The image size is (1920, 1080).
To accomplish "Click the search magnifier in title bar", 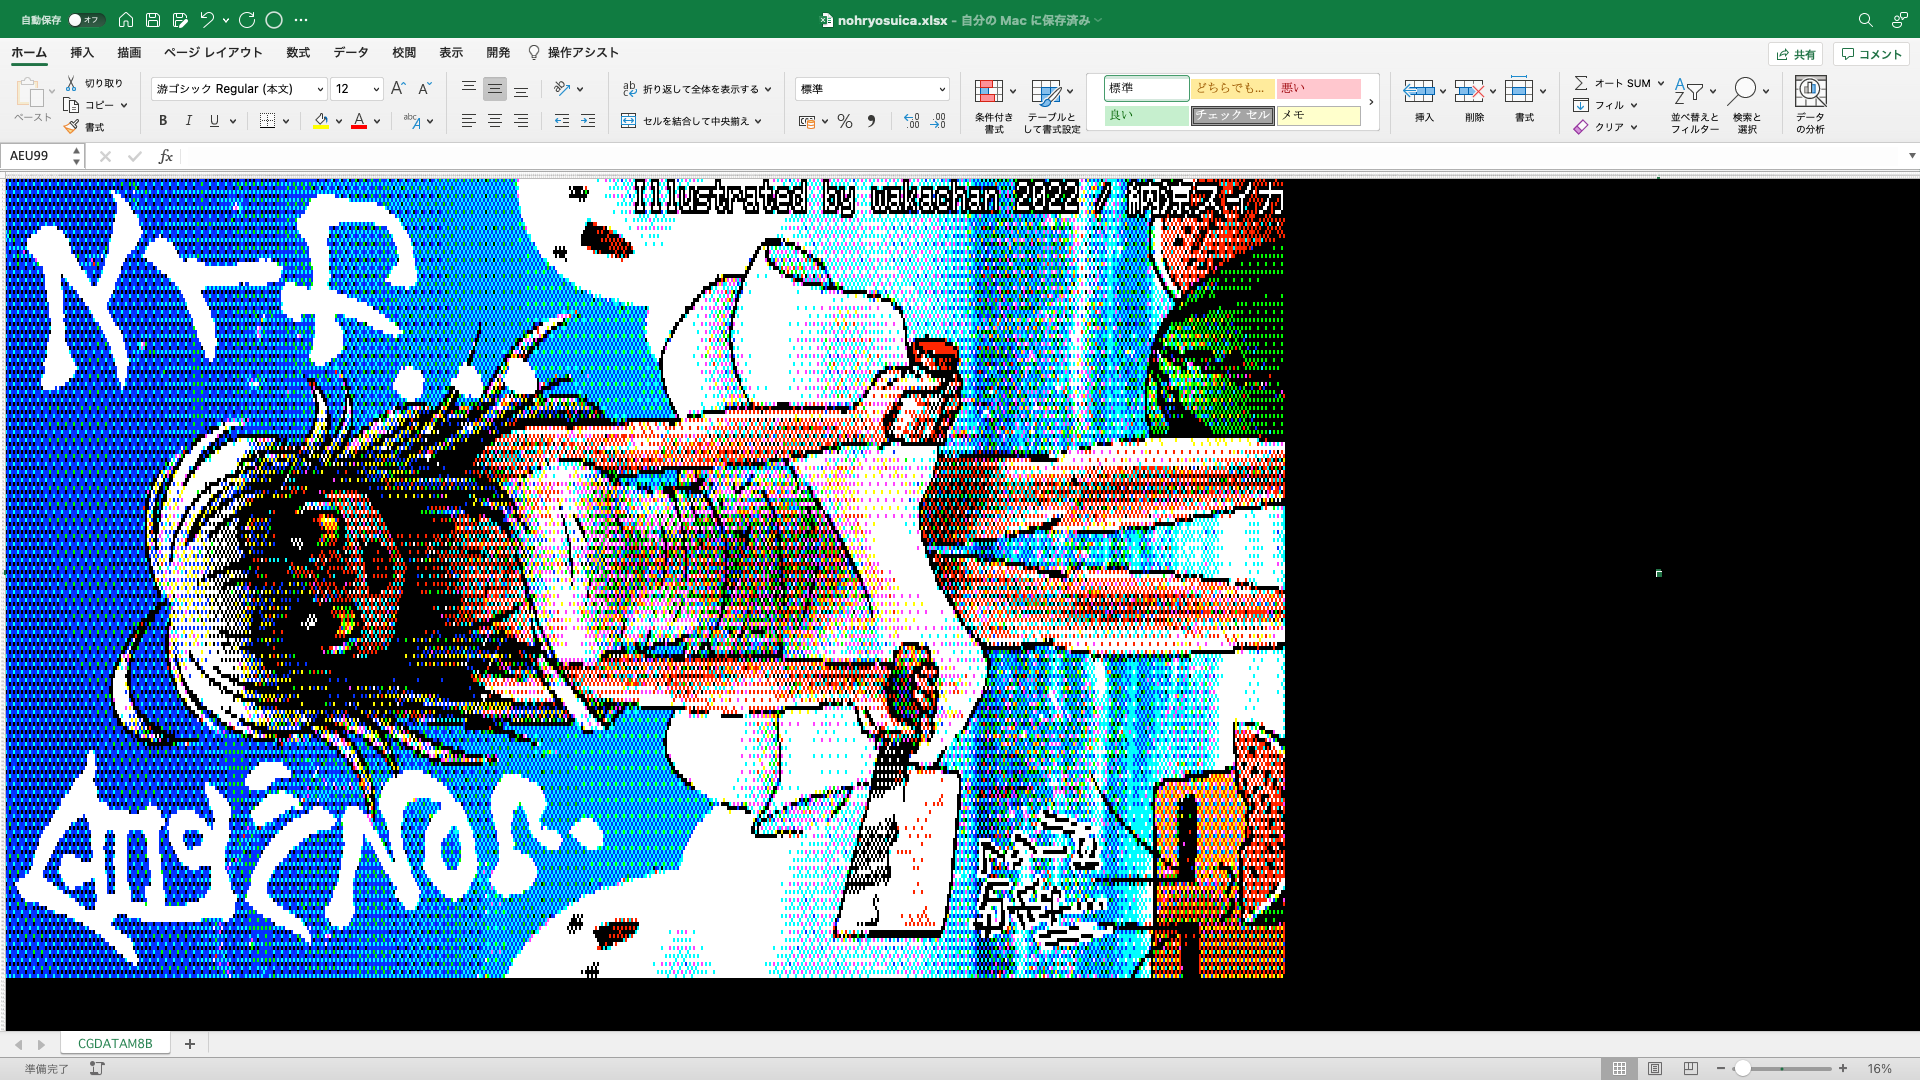I will tap(1865, 20).
